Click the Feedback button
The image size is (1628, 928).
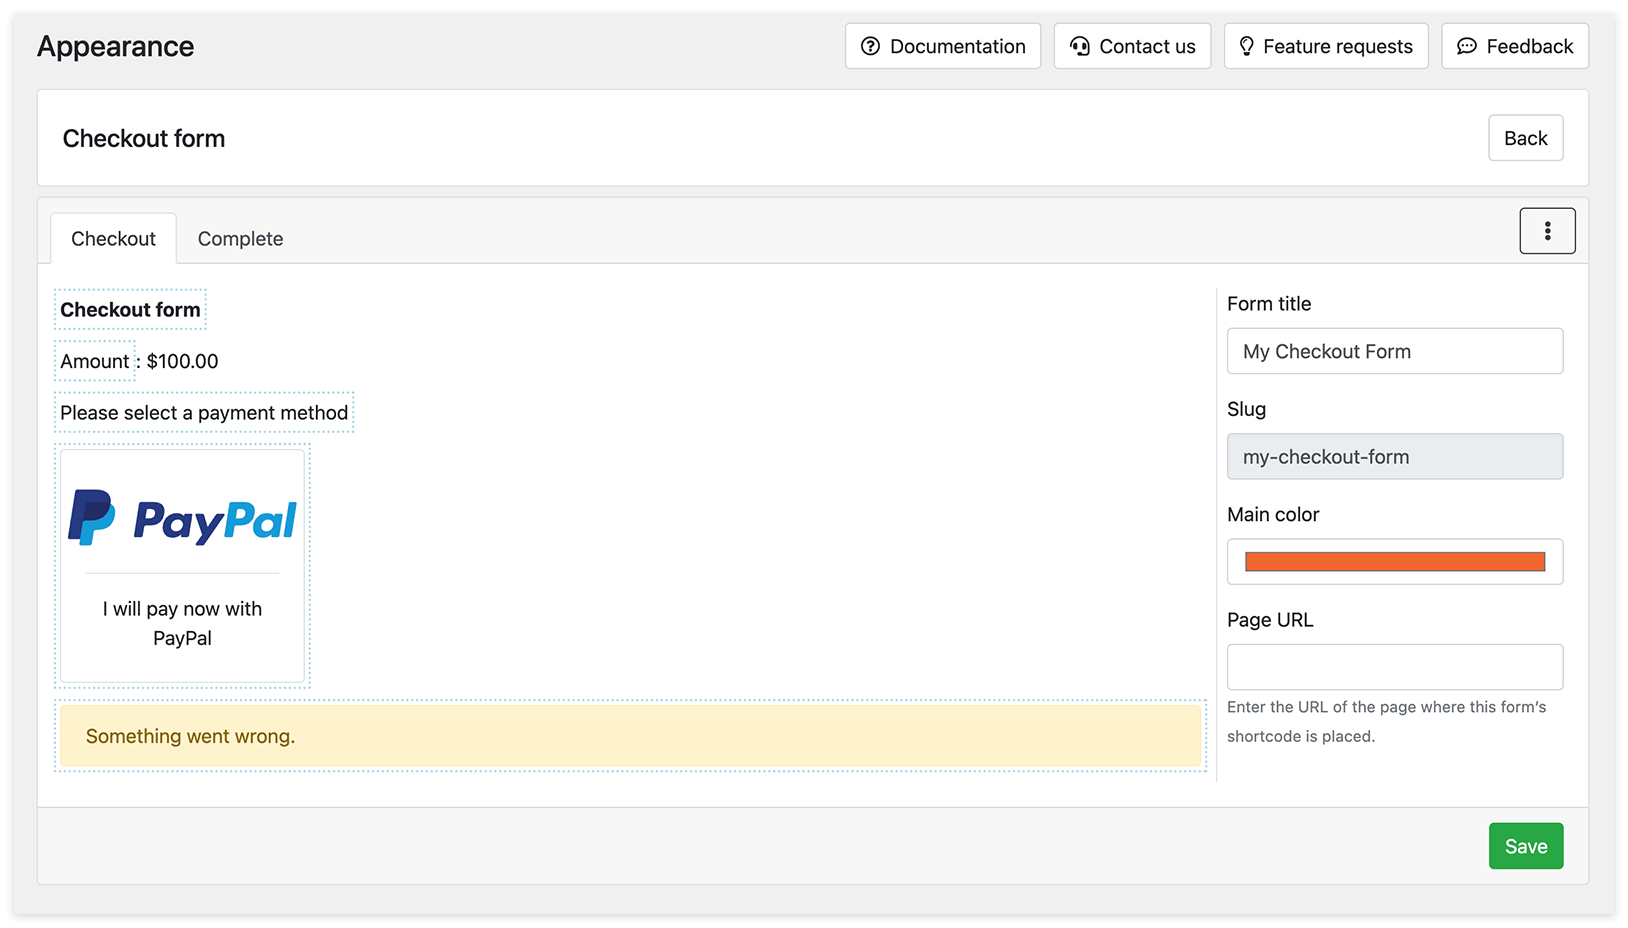coord(1515,46)
